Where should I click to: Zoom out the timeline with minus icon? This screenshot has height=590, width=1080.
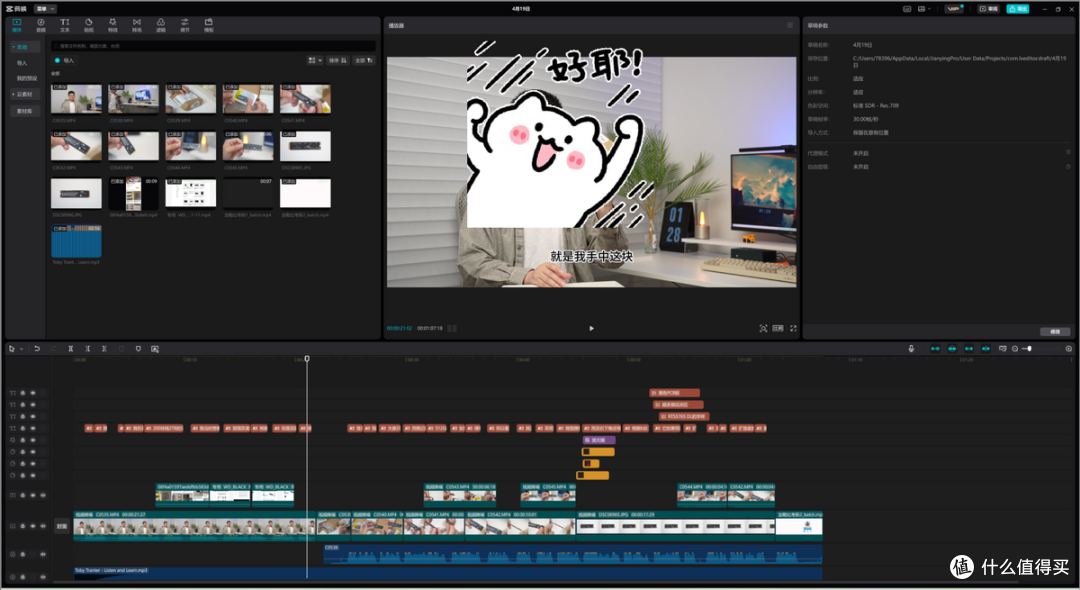click(1015, 349)
